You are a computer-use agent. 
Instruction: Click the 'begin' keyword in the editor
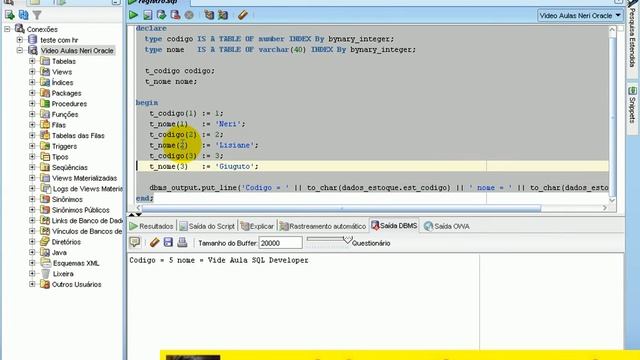coord(147,102)
